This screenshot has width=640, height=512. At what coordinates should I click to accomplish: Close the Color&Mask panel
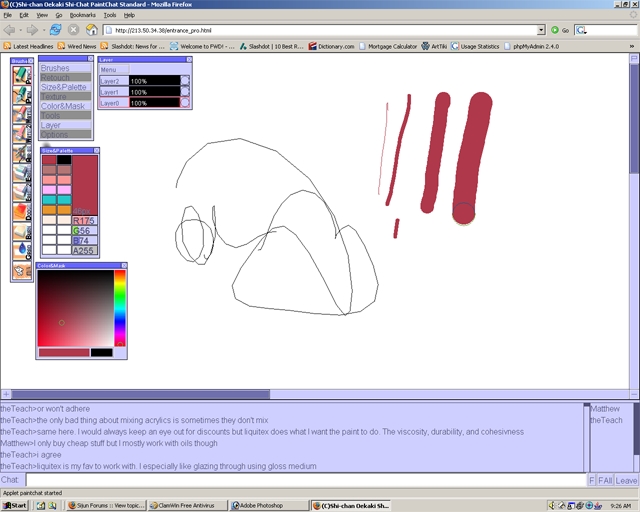pyautogui.click(x=124, y=265)
